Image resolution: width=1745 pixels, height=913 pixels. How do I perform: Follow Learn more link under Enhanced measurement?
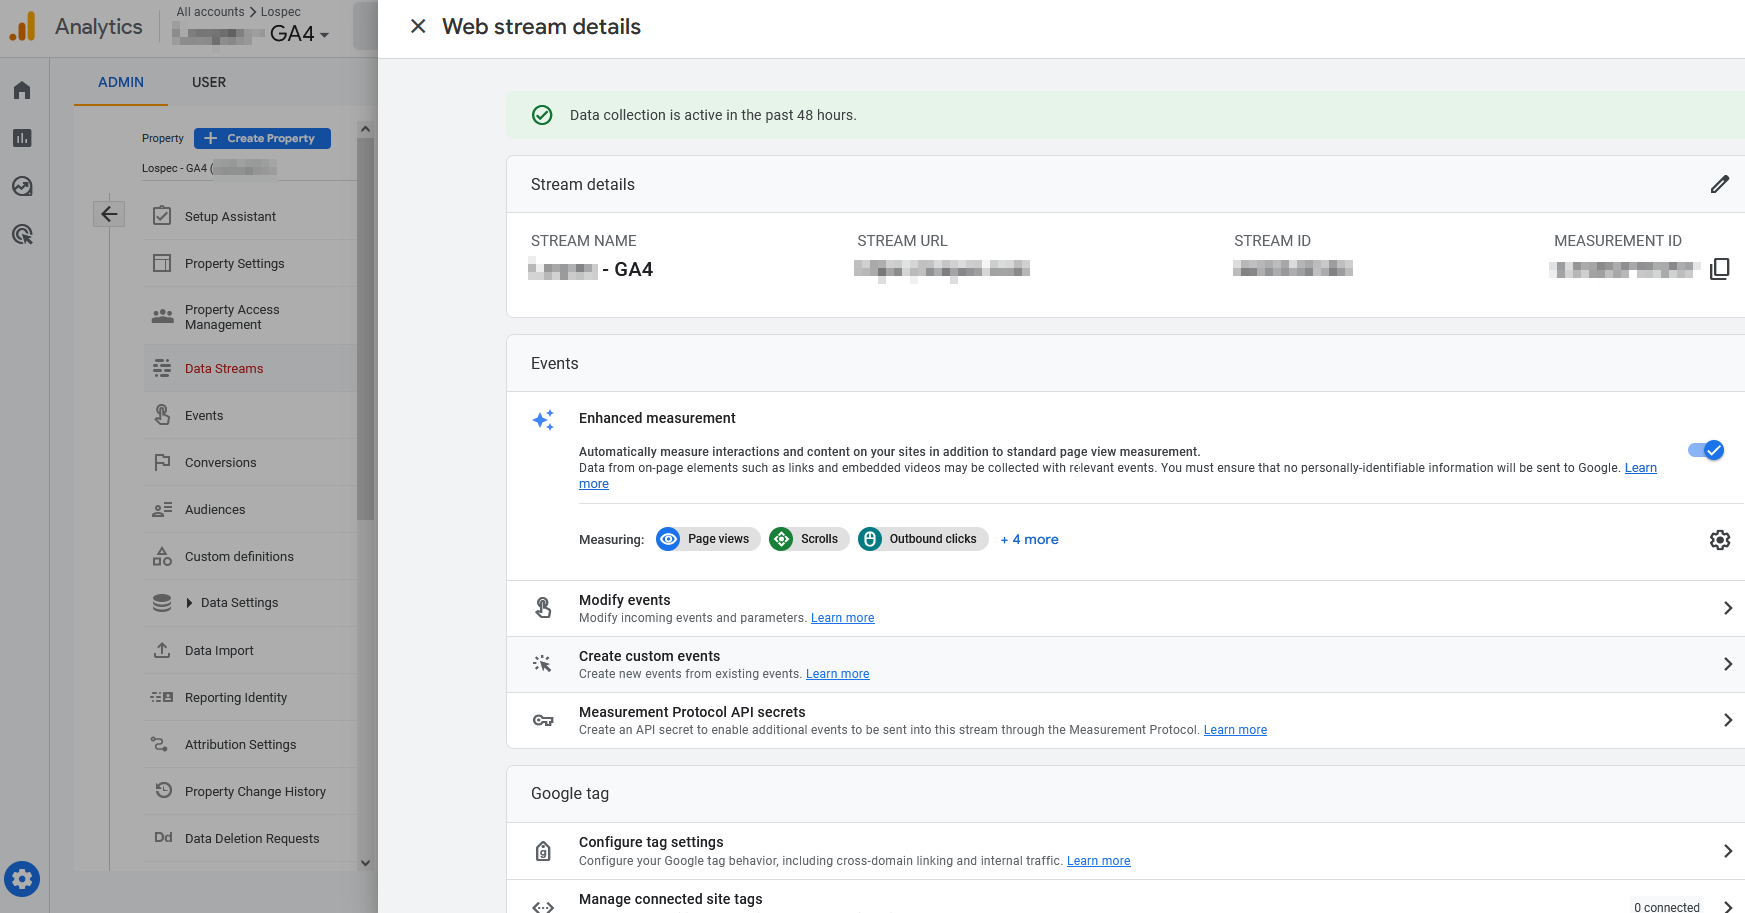pyautogui.click(x=1640, y=468)
